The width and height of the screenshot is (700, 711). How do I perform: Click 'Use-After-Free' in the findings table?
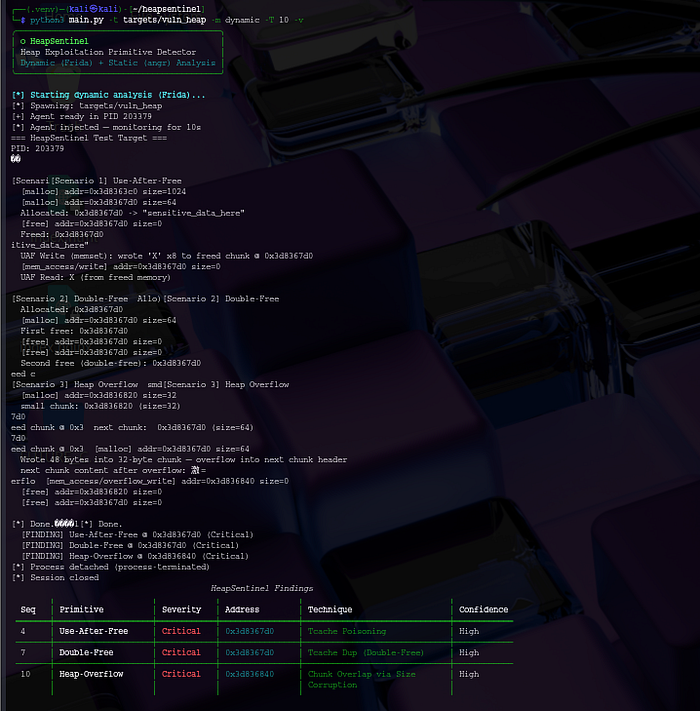pyautogui.click(x=94, y=631)
